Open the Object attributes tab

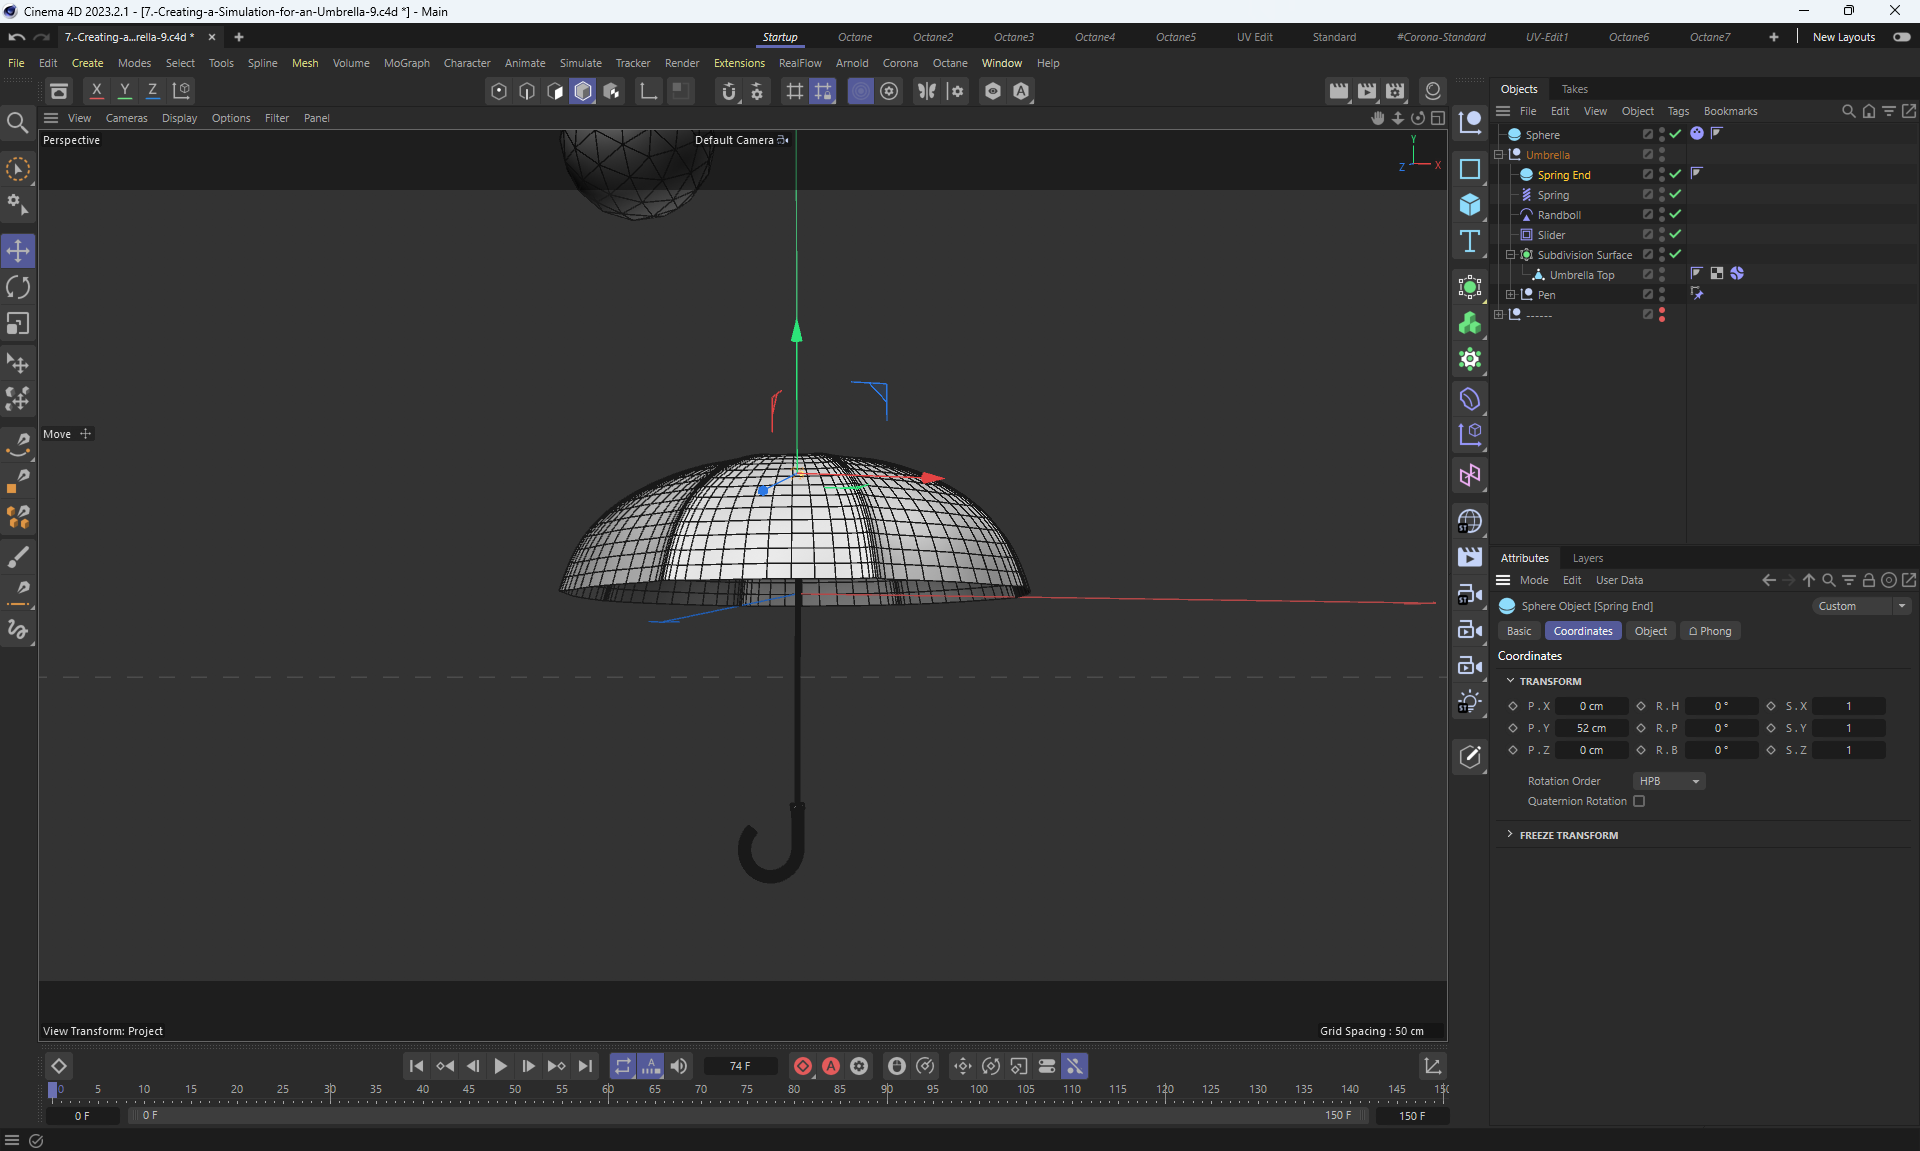point(1650,631)
